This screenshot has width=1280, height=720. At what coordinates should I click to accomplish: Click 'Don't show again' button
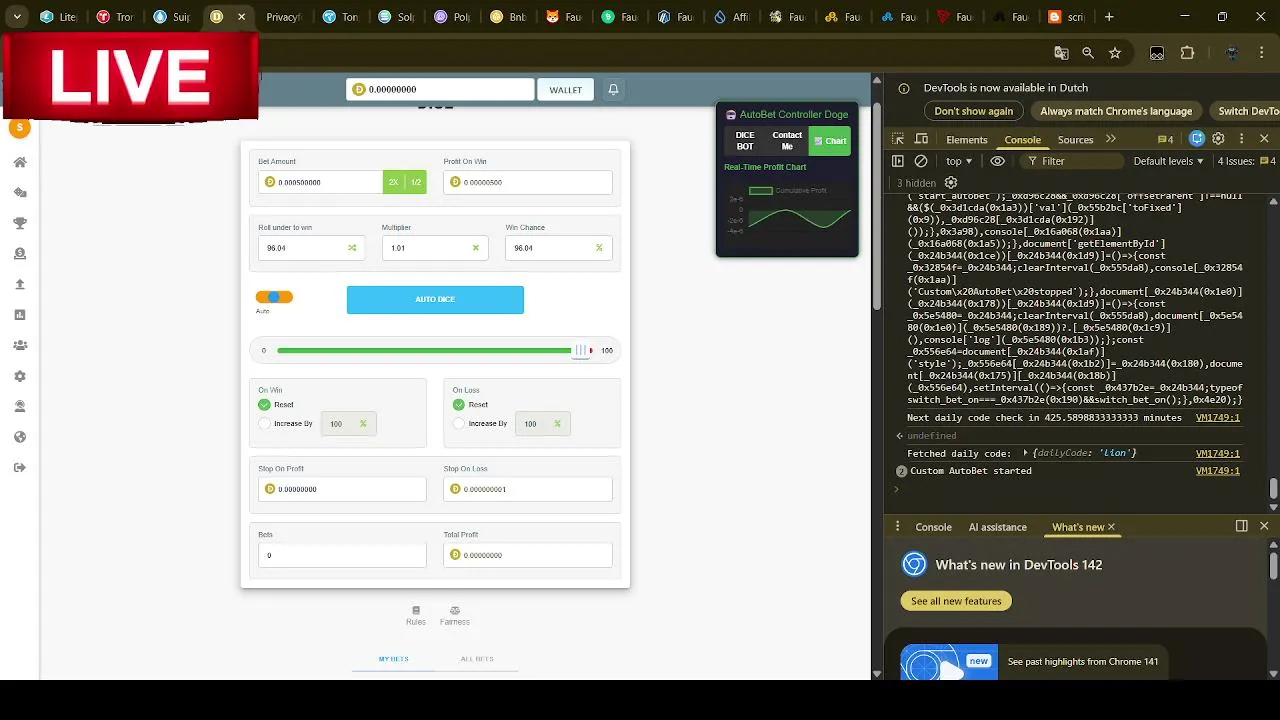point(973,111)
